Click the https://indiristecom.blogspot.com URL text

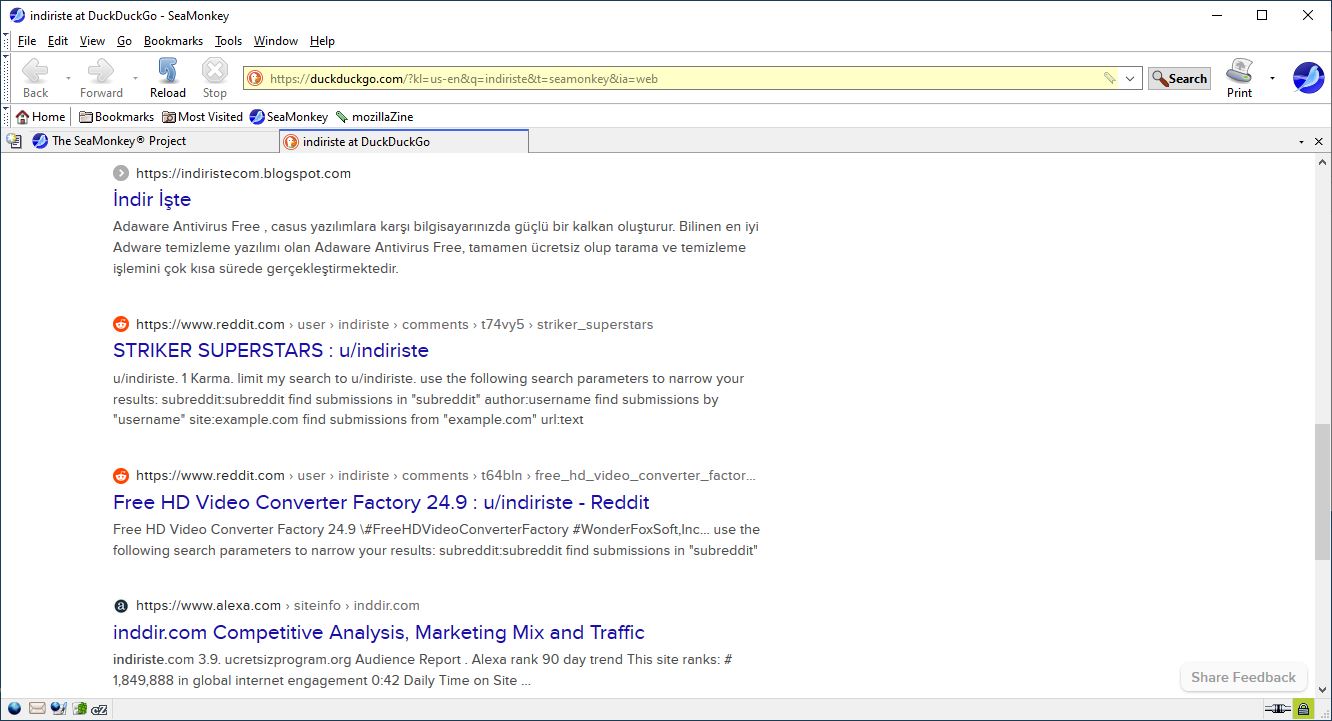click(x=243, y=173)
